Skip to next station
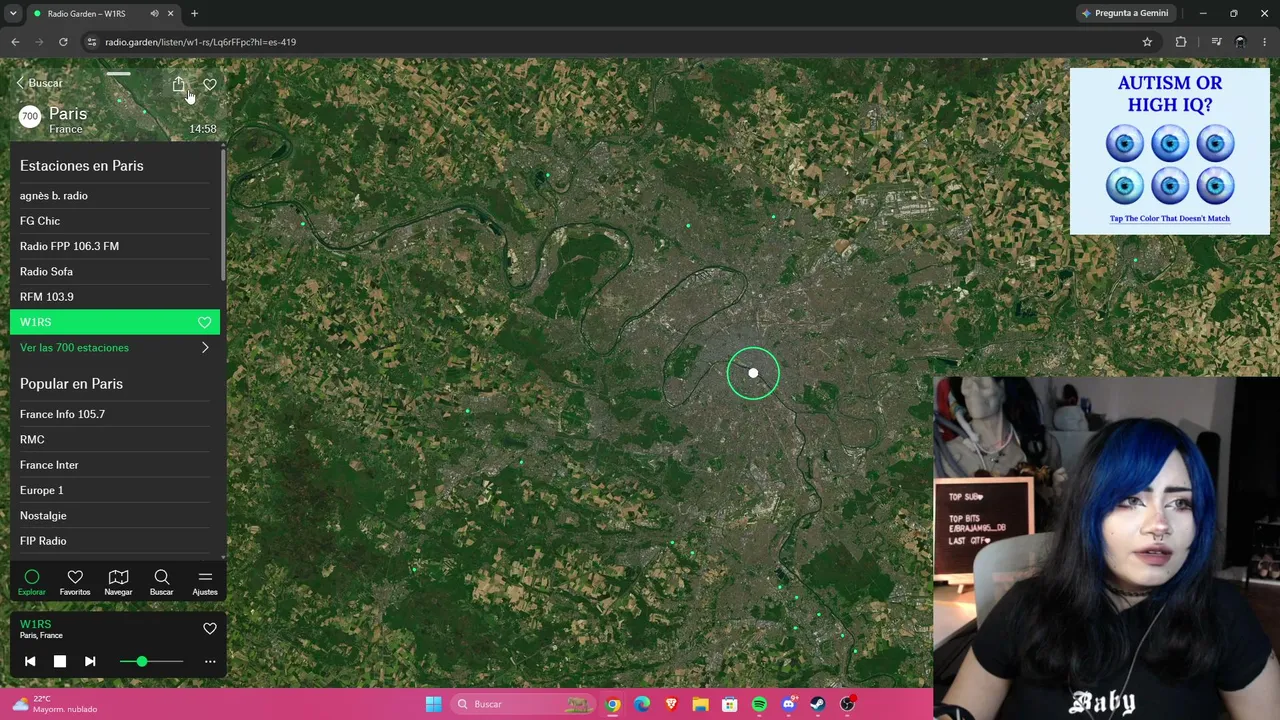 [x=90, y=661]
